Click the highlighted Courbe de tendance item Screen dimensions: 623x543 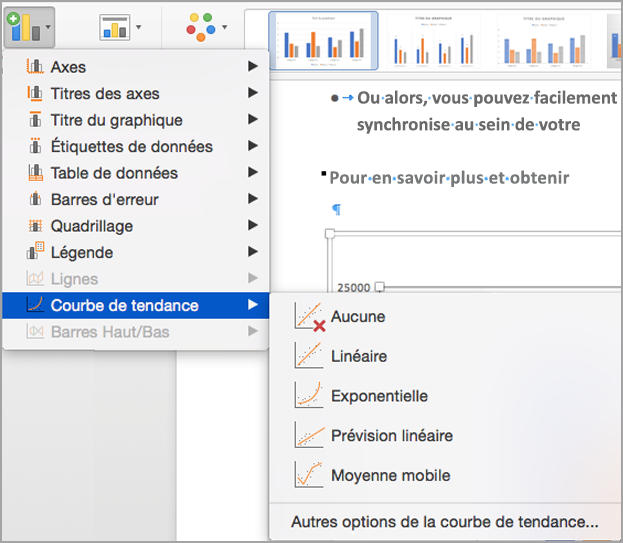pyautogui.click(x=135, y=305)
